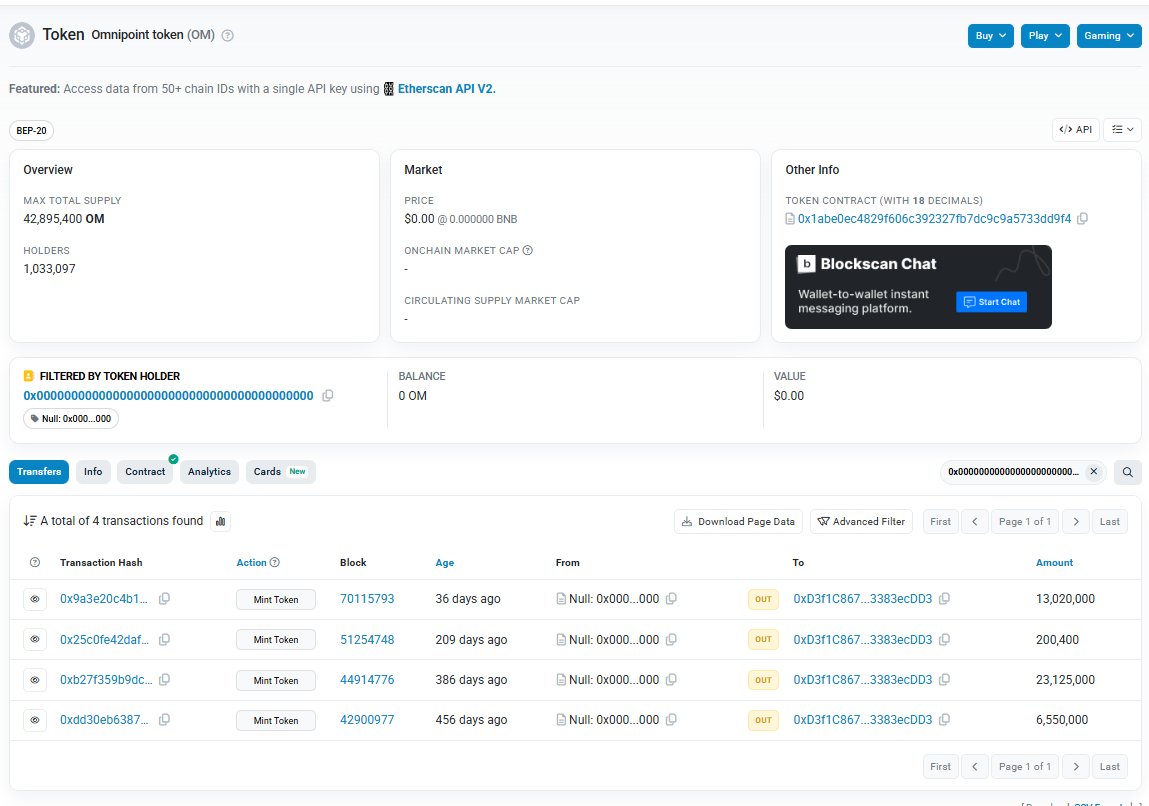
Task: Click top pagination Last button
Action: [1109, 522]
